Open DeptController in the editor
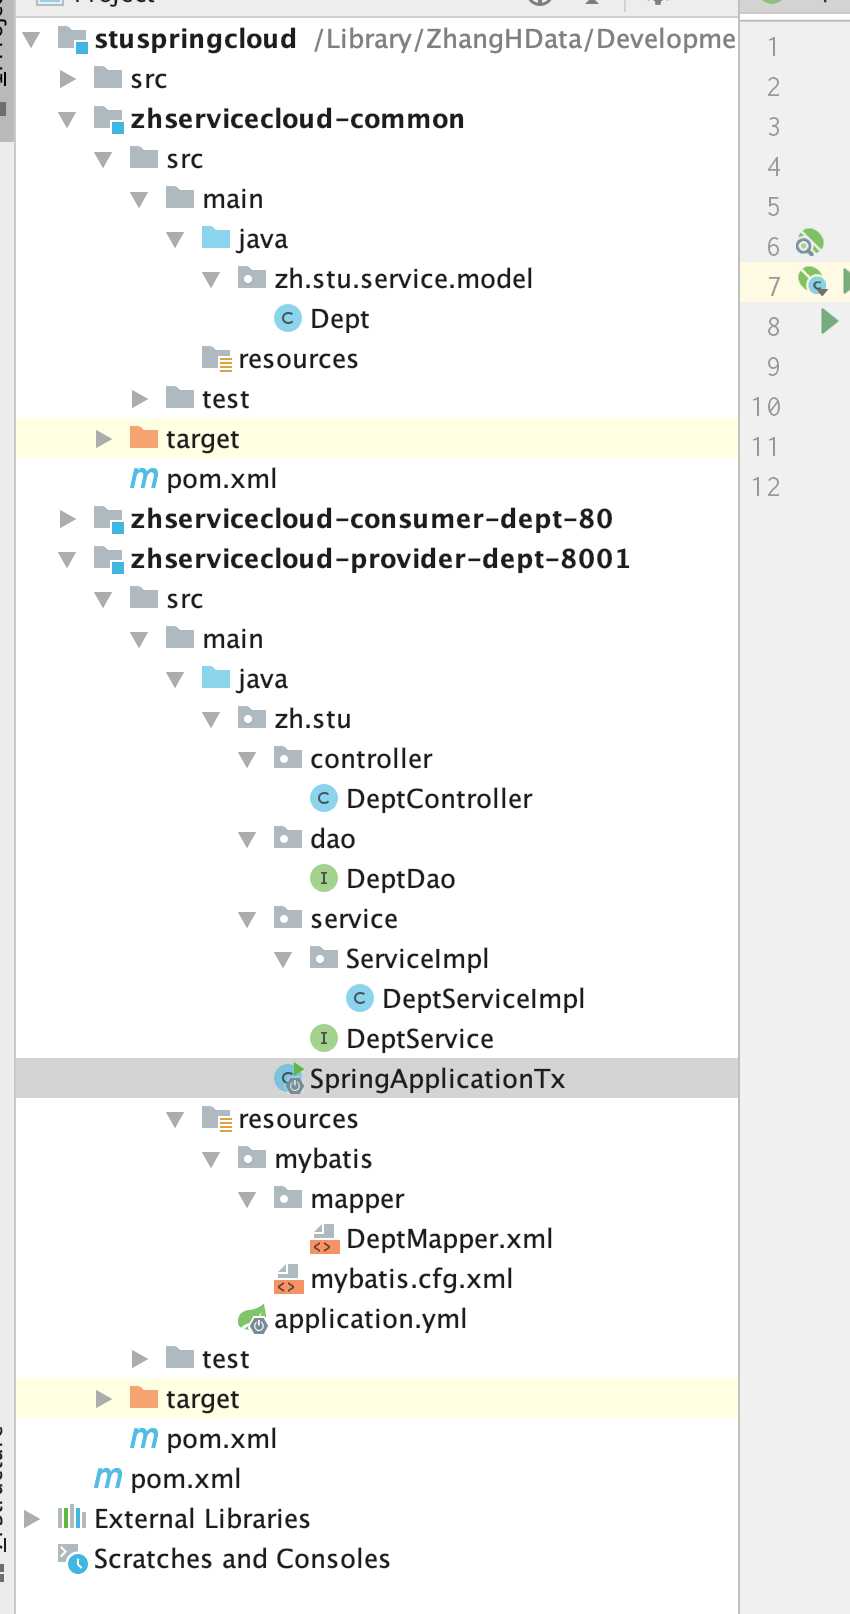The height and width of the screenshot is (1614, 850). pos(439,799)
